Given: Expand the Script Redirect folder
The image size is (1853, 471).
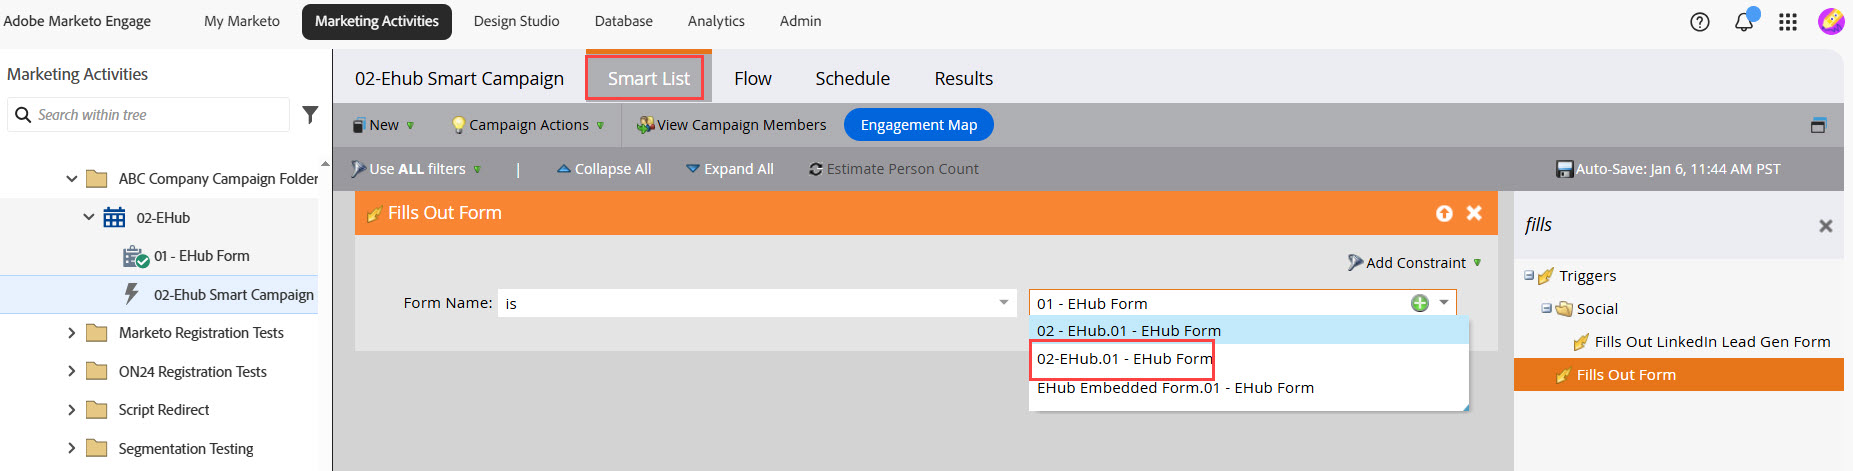Looking at the screenshot, I should pyautogui.click(x=71, y=410).
